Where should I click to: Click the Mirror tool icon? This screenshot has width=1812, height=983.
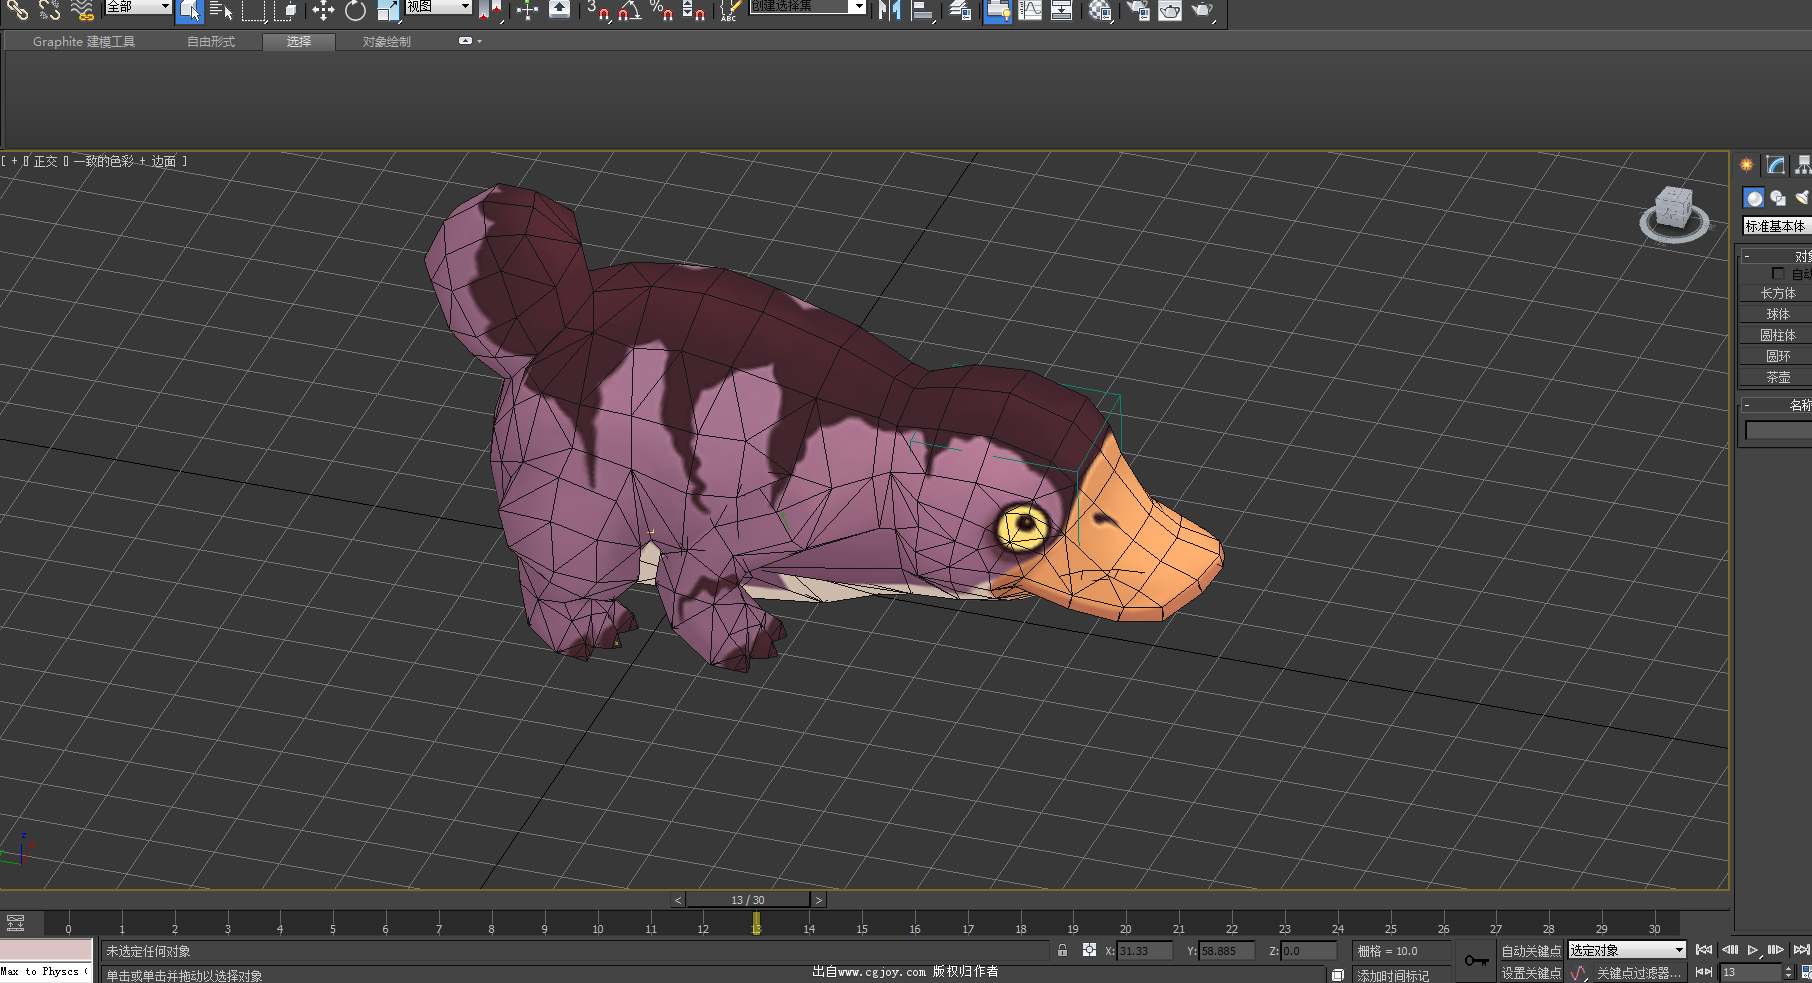coord(889,10)
